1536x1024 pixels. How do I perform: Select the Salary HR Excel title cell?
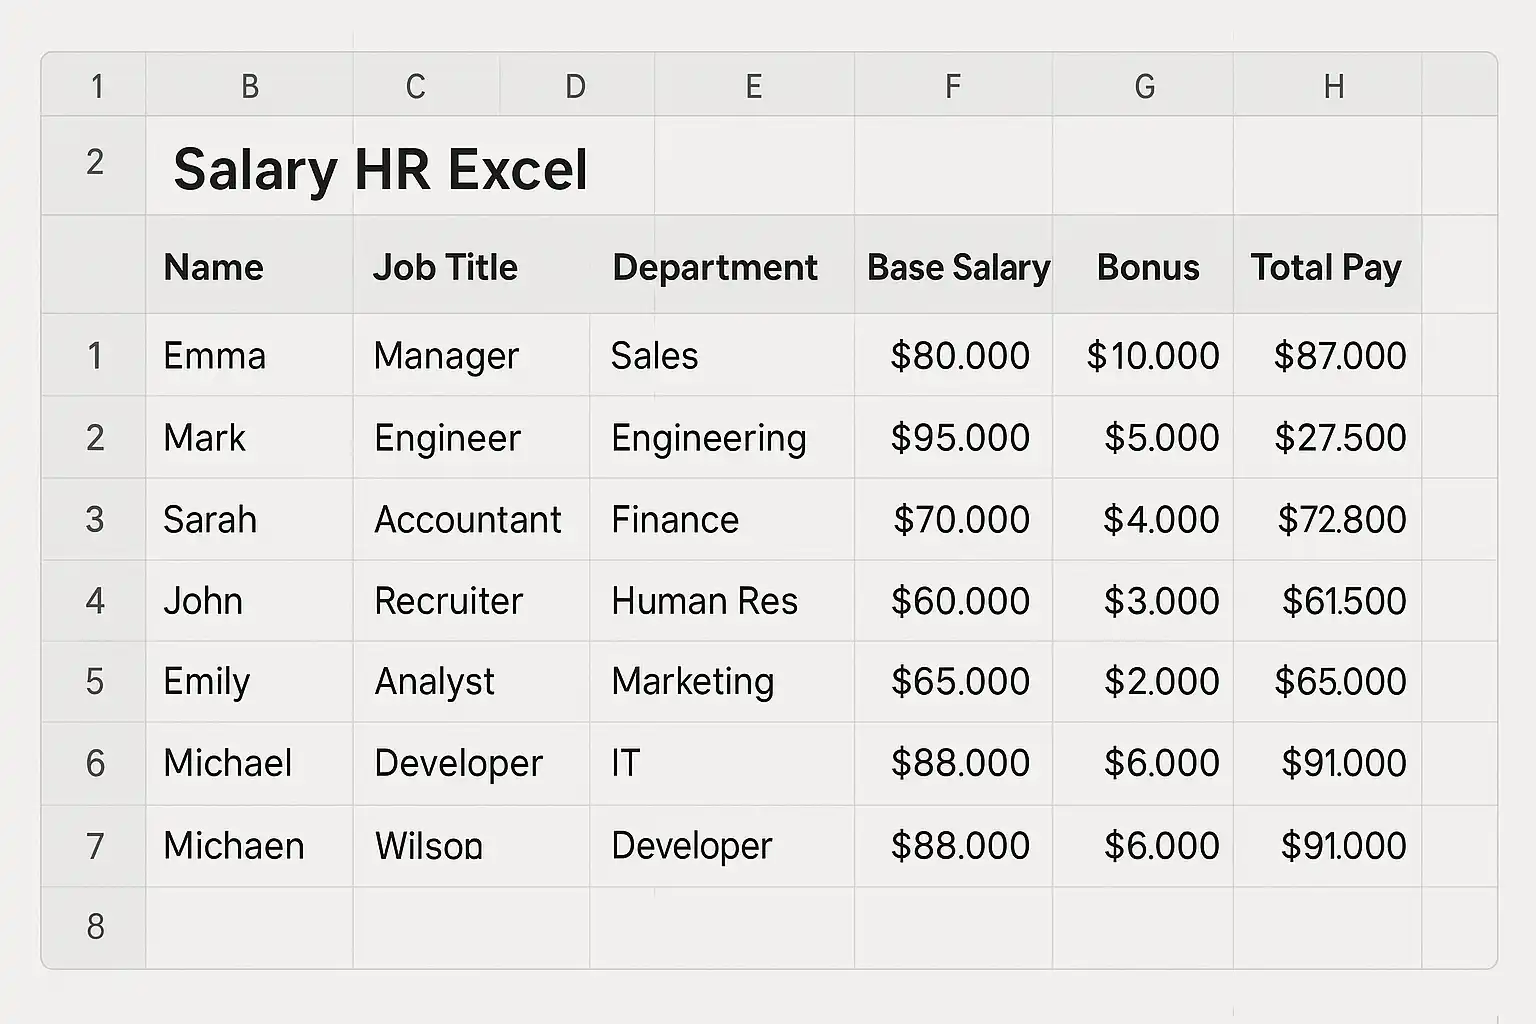380,168
